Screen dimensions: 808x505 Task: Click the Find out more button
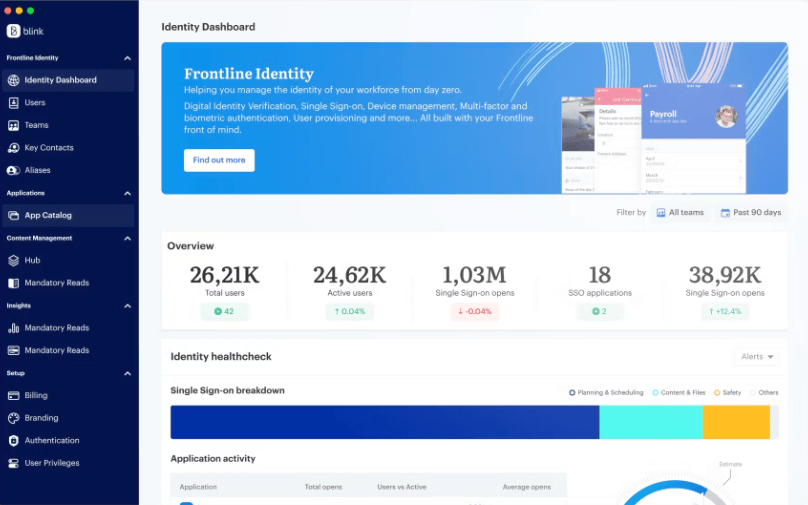point(219,160)
